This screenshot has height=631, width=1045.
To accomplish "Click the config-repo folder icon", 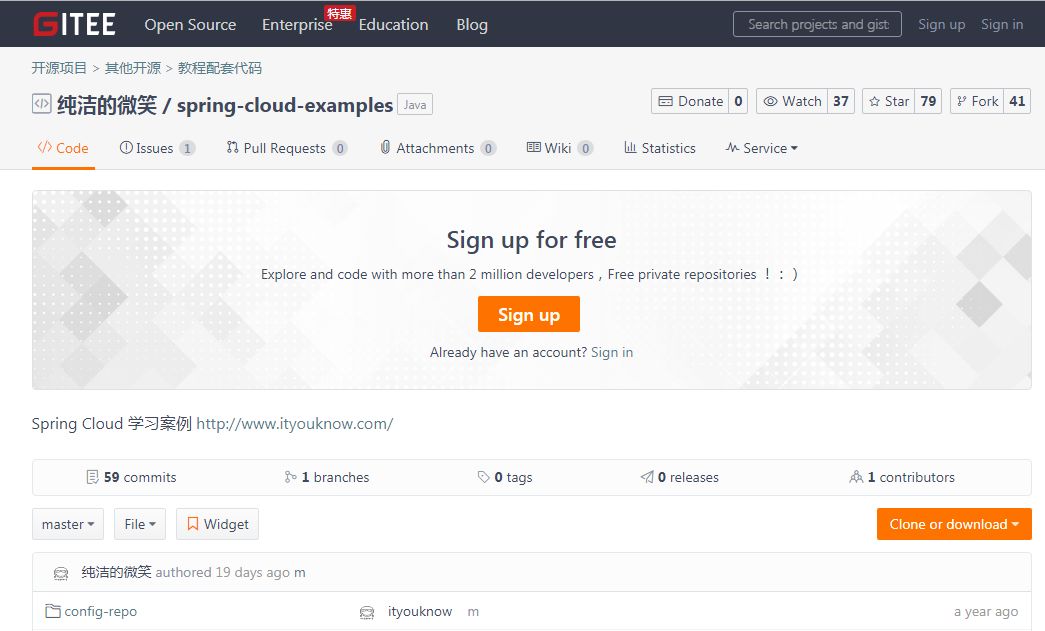I will point(53,610).
